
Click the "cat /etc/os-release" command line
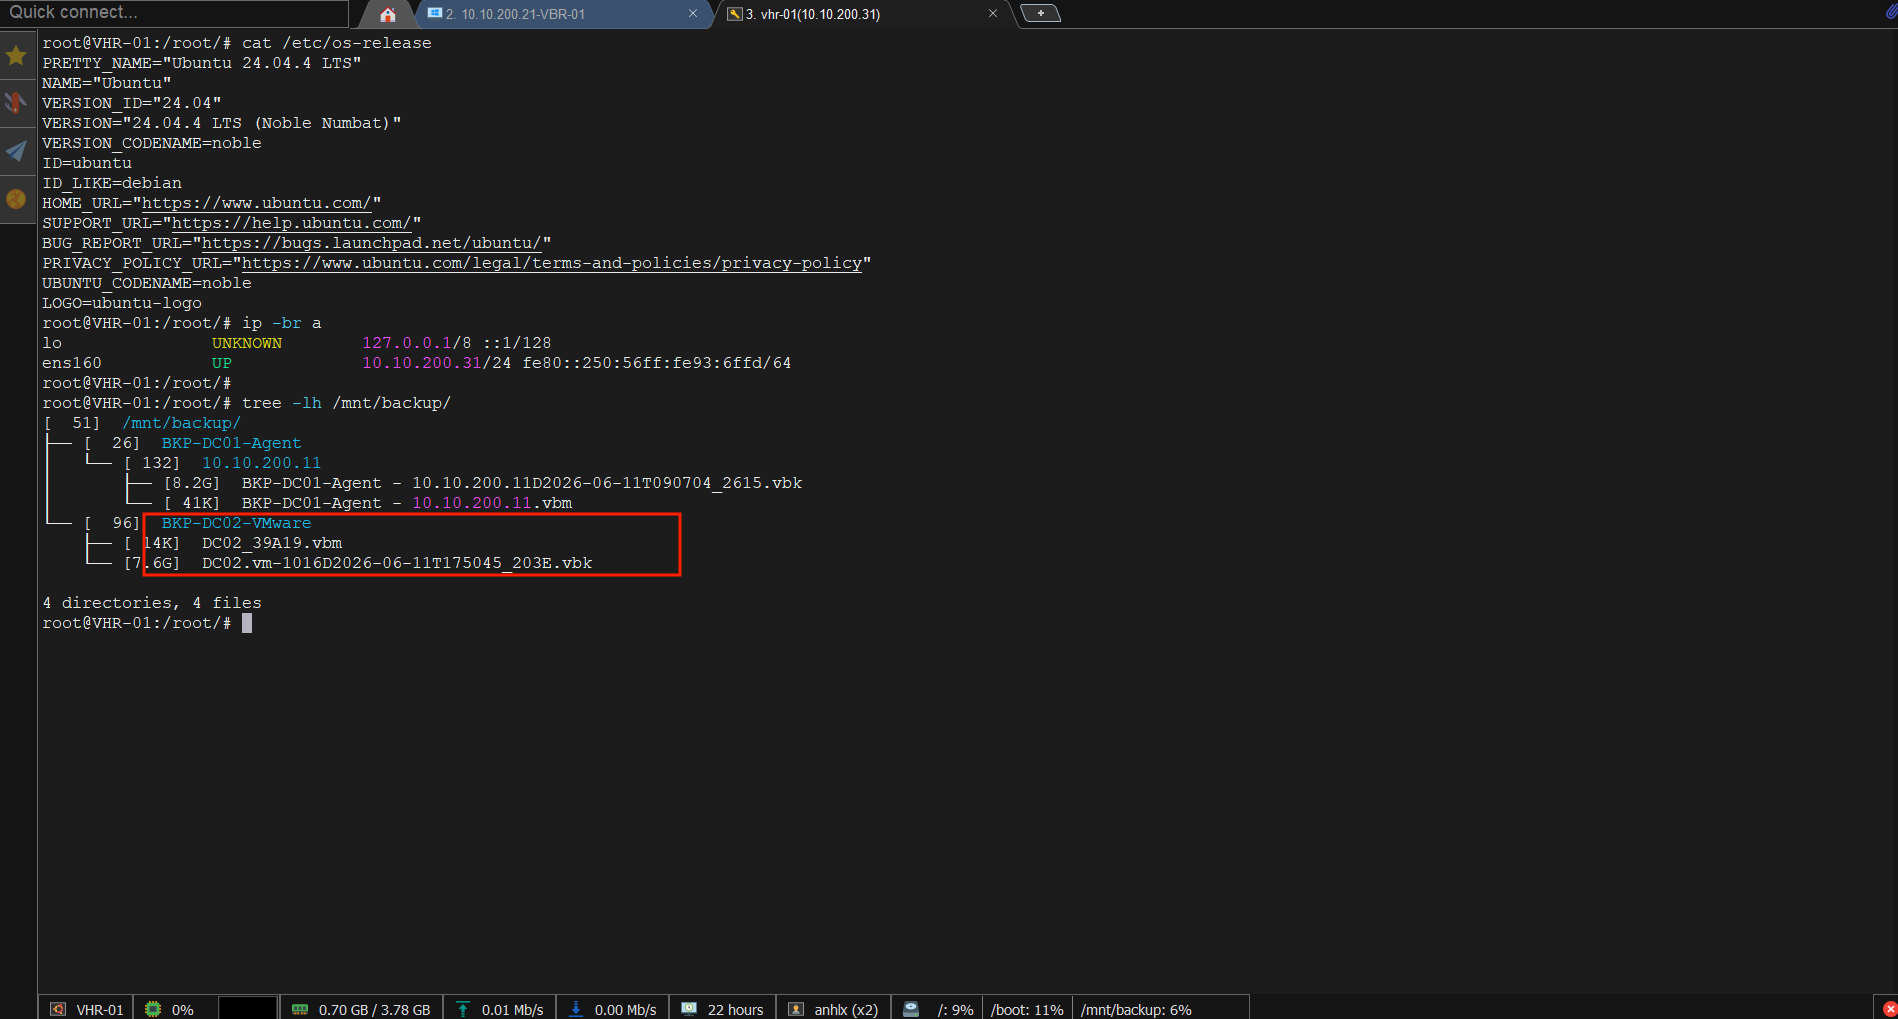point(336,43)
